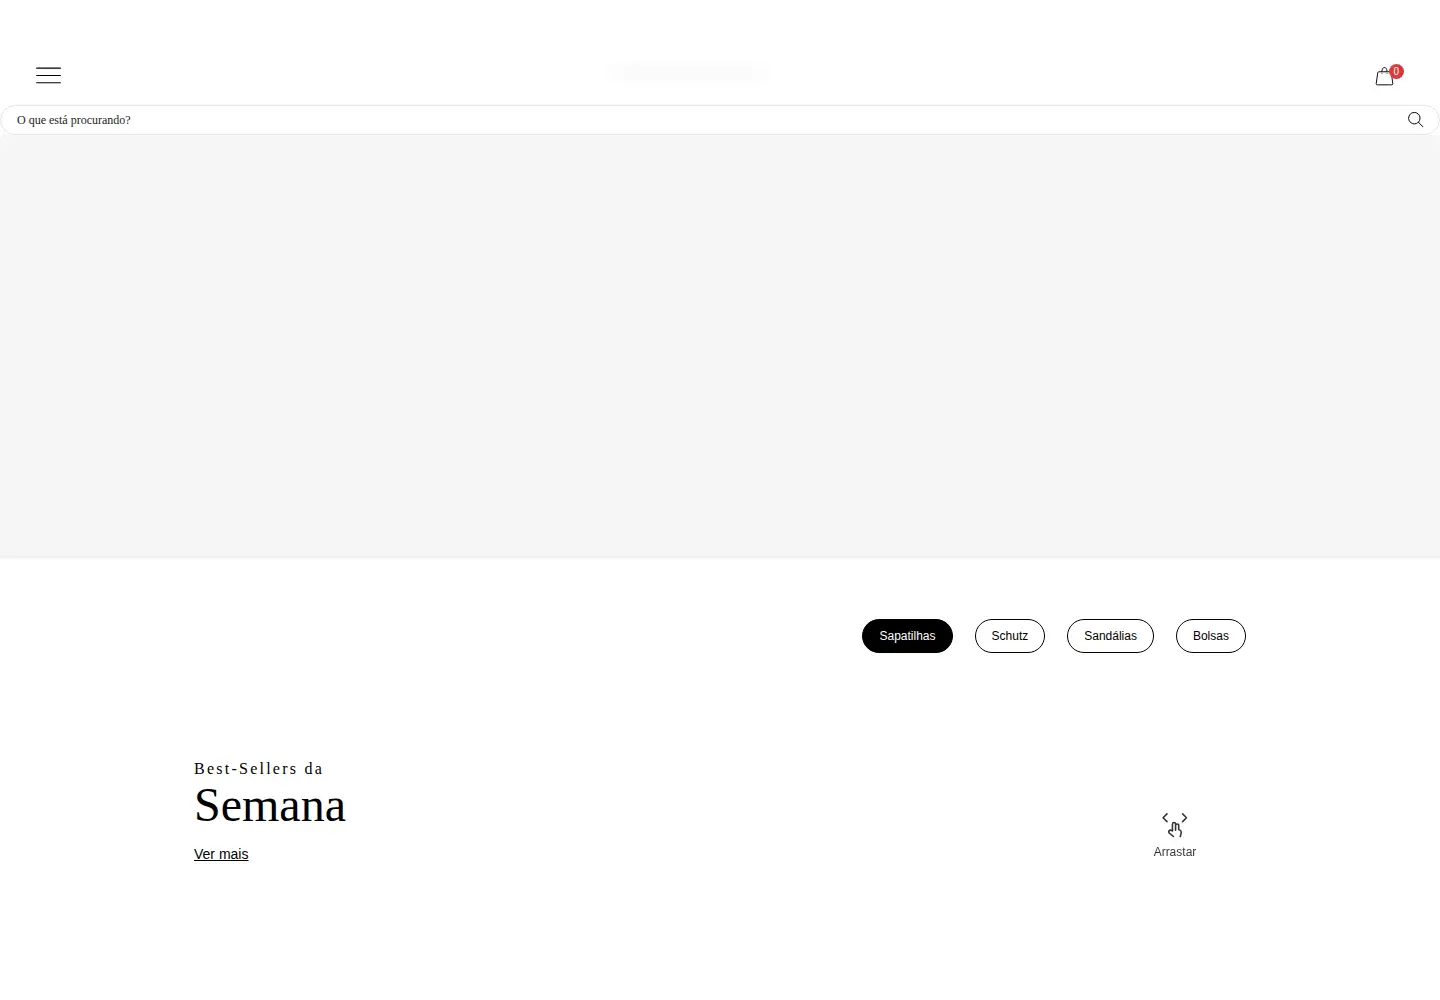The width and height of the screenshot is (1440, 1000).
Task: Open the hamburger navigation menu
Action: [x=48, y=75]
